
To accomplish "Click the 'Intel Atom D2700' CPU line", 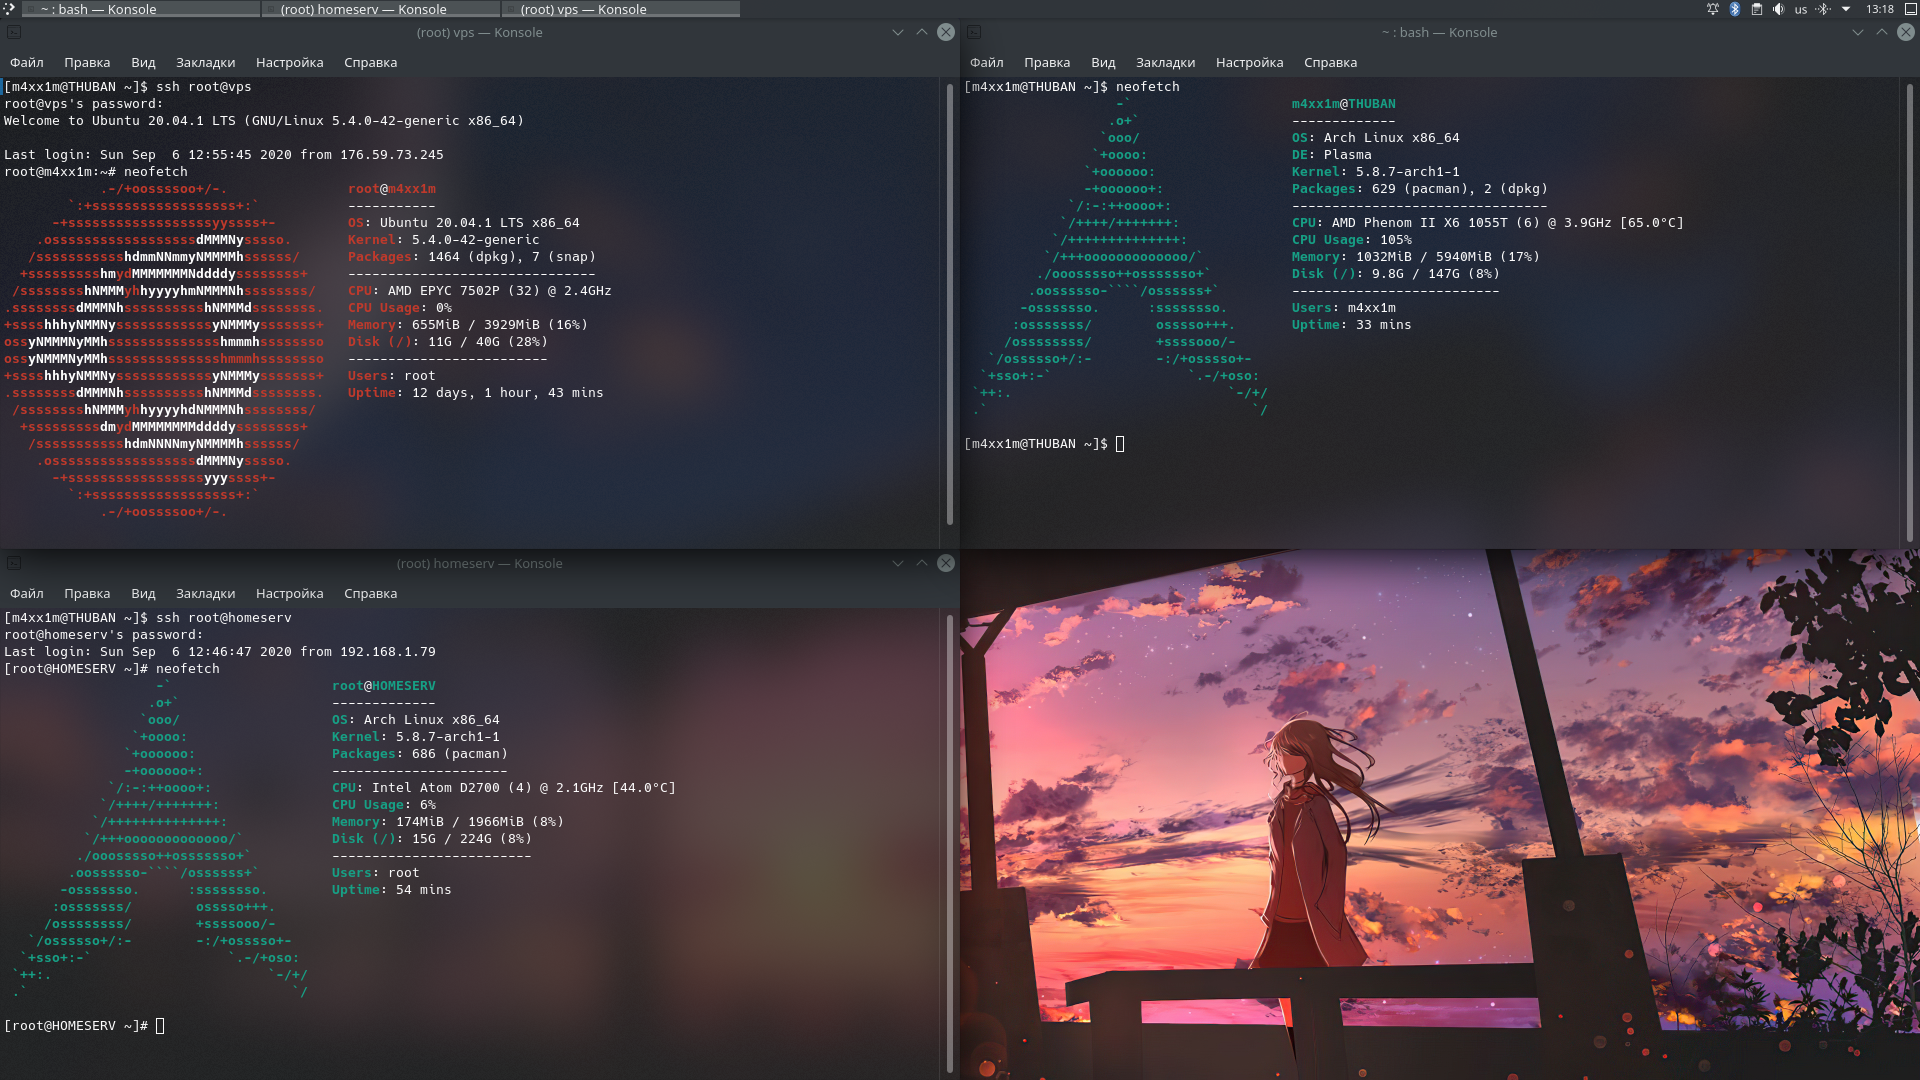I will (x=504, y=788).
